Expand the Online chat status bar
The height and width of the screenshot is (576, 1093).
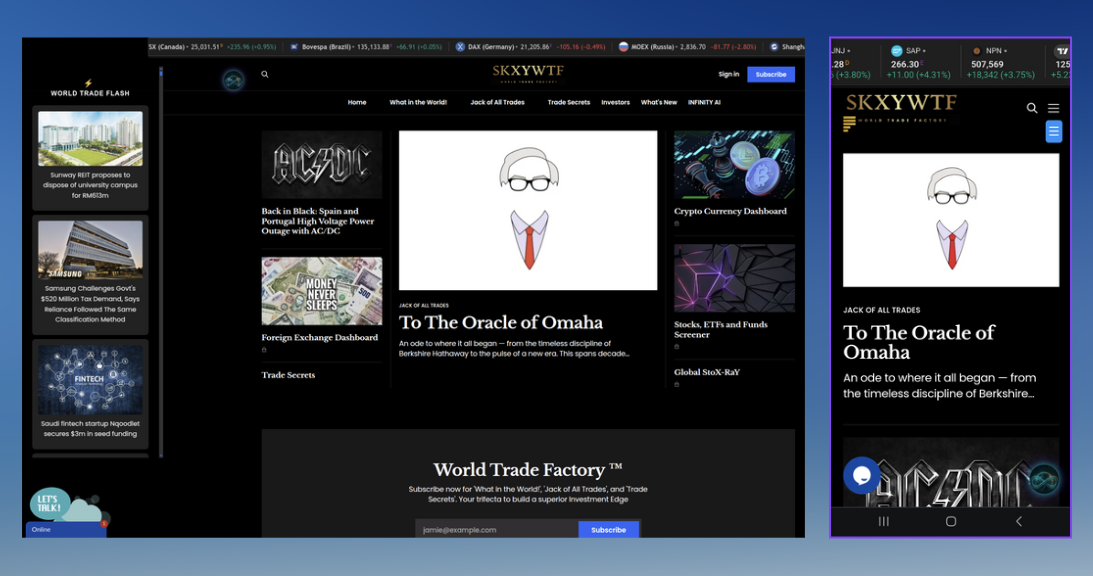[65, 529]
